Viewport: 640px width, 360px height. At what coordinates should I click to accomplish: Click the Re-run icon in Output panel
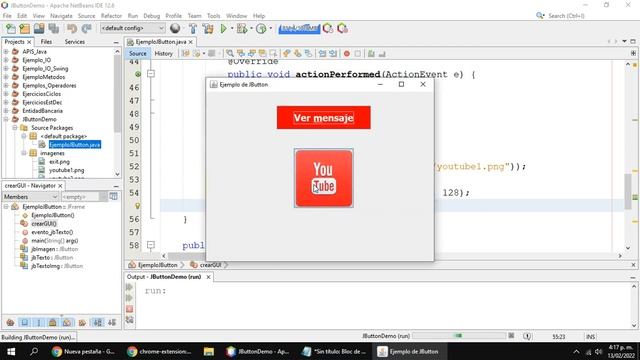129,287
